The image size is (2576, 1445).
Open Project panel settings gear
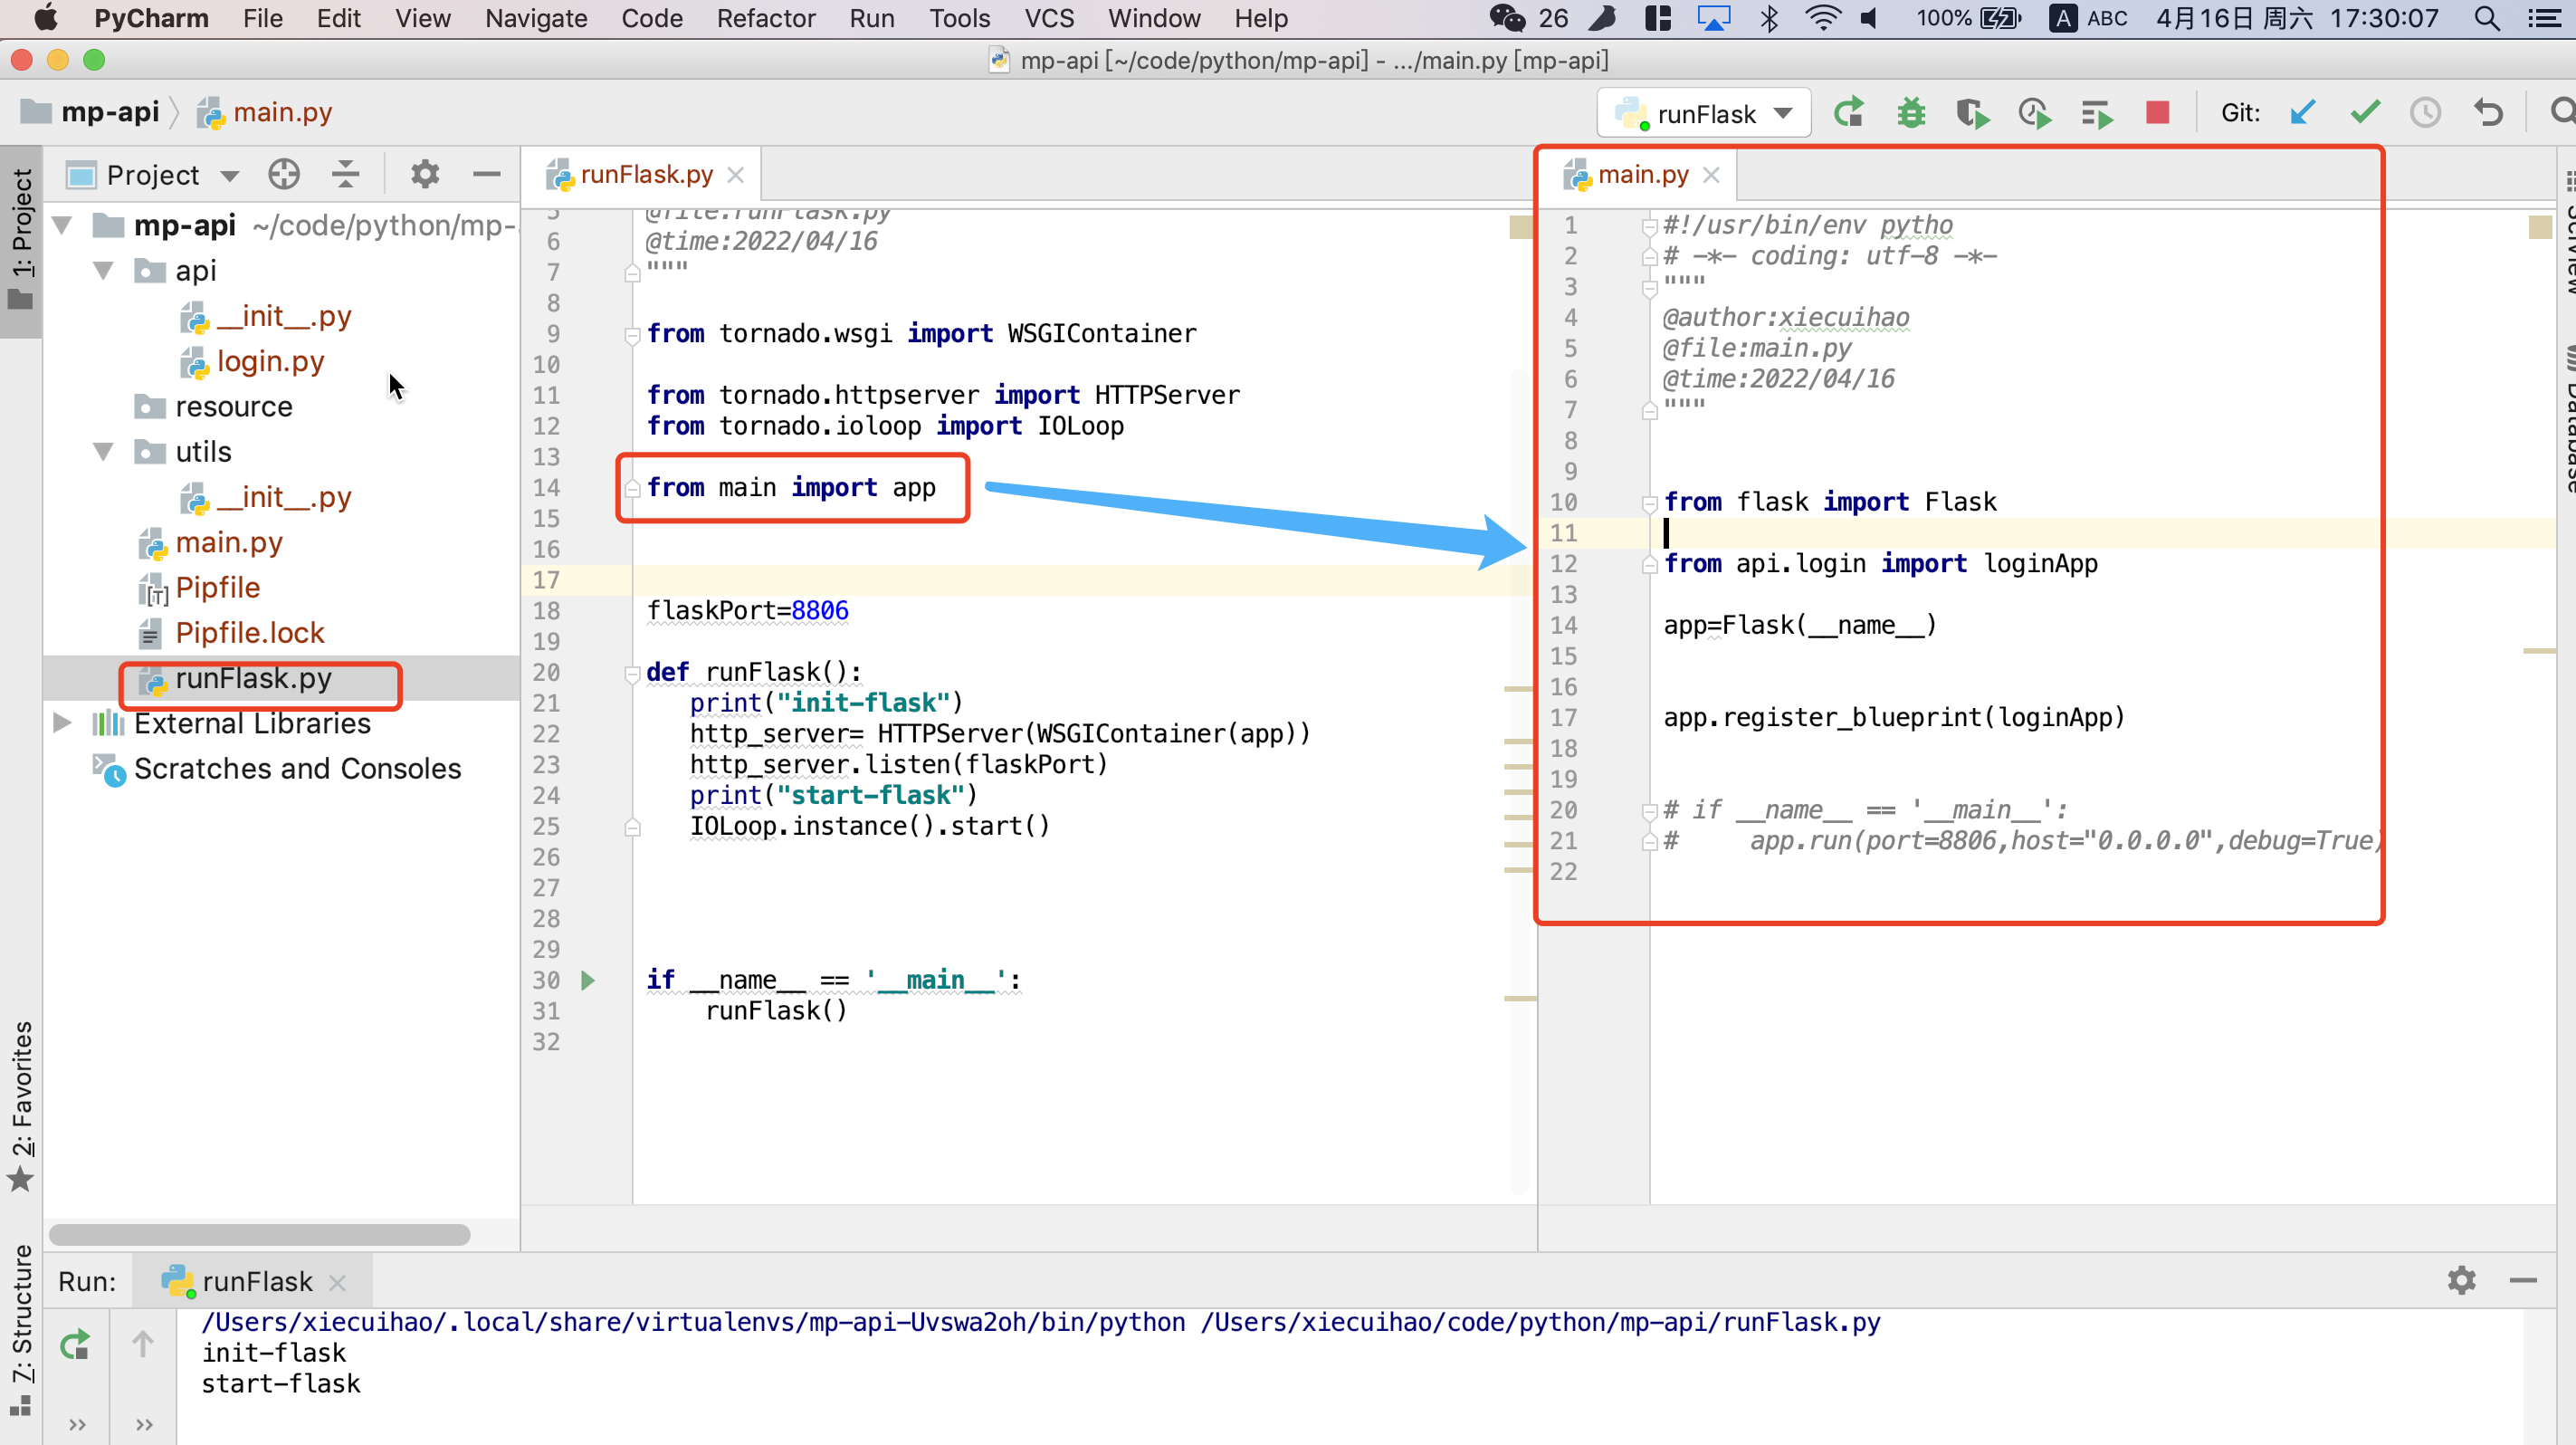click(x=425, y=174)
